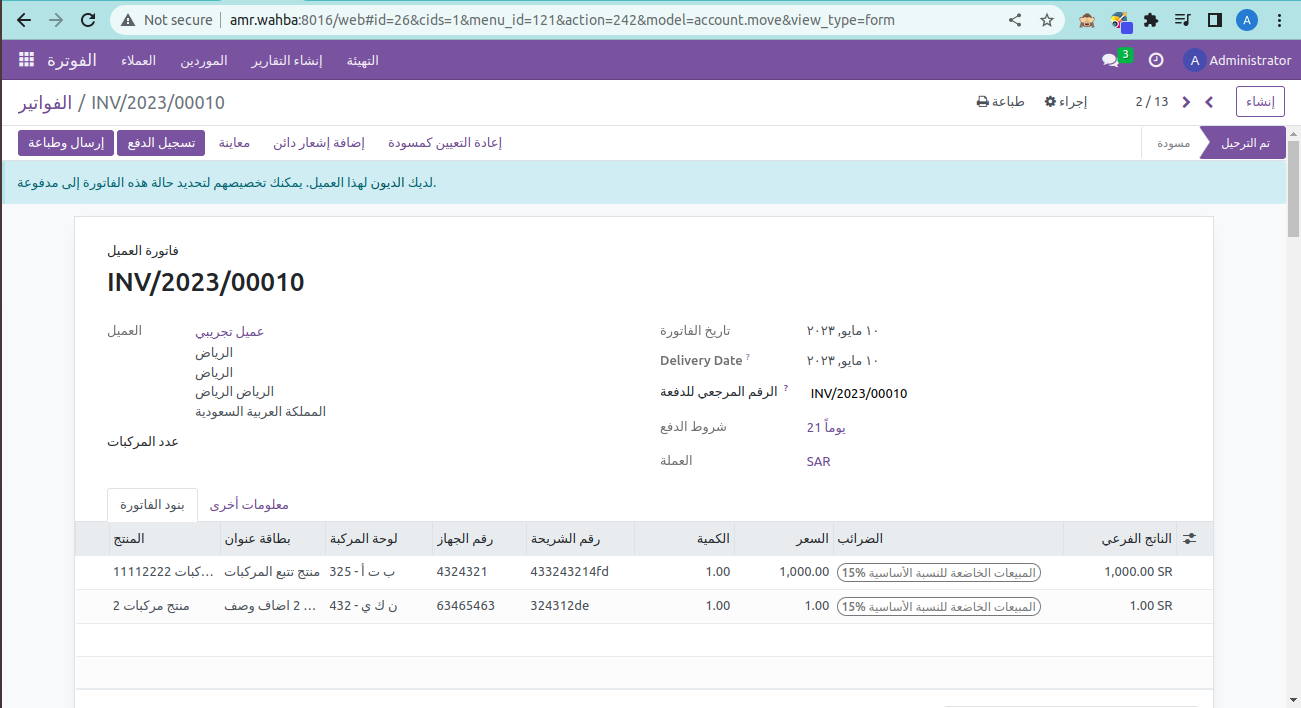The image size is (1301, 708).
Task: Go to the previous record arrow
Action: [x=1209, y=102]
